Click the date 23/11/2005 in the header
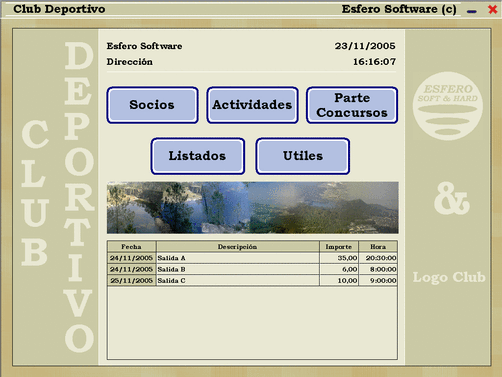Image resolution: width=502 pixels, height=377 pixels. [365, 46]
